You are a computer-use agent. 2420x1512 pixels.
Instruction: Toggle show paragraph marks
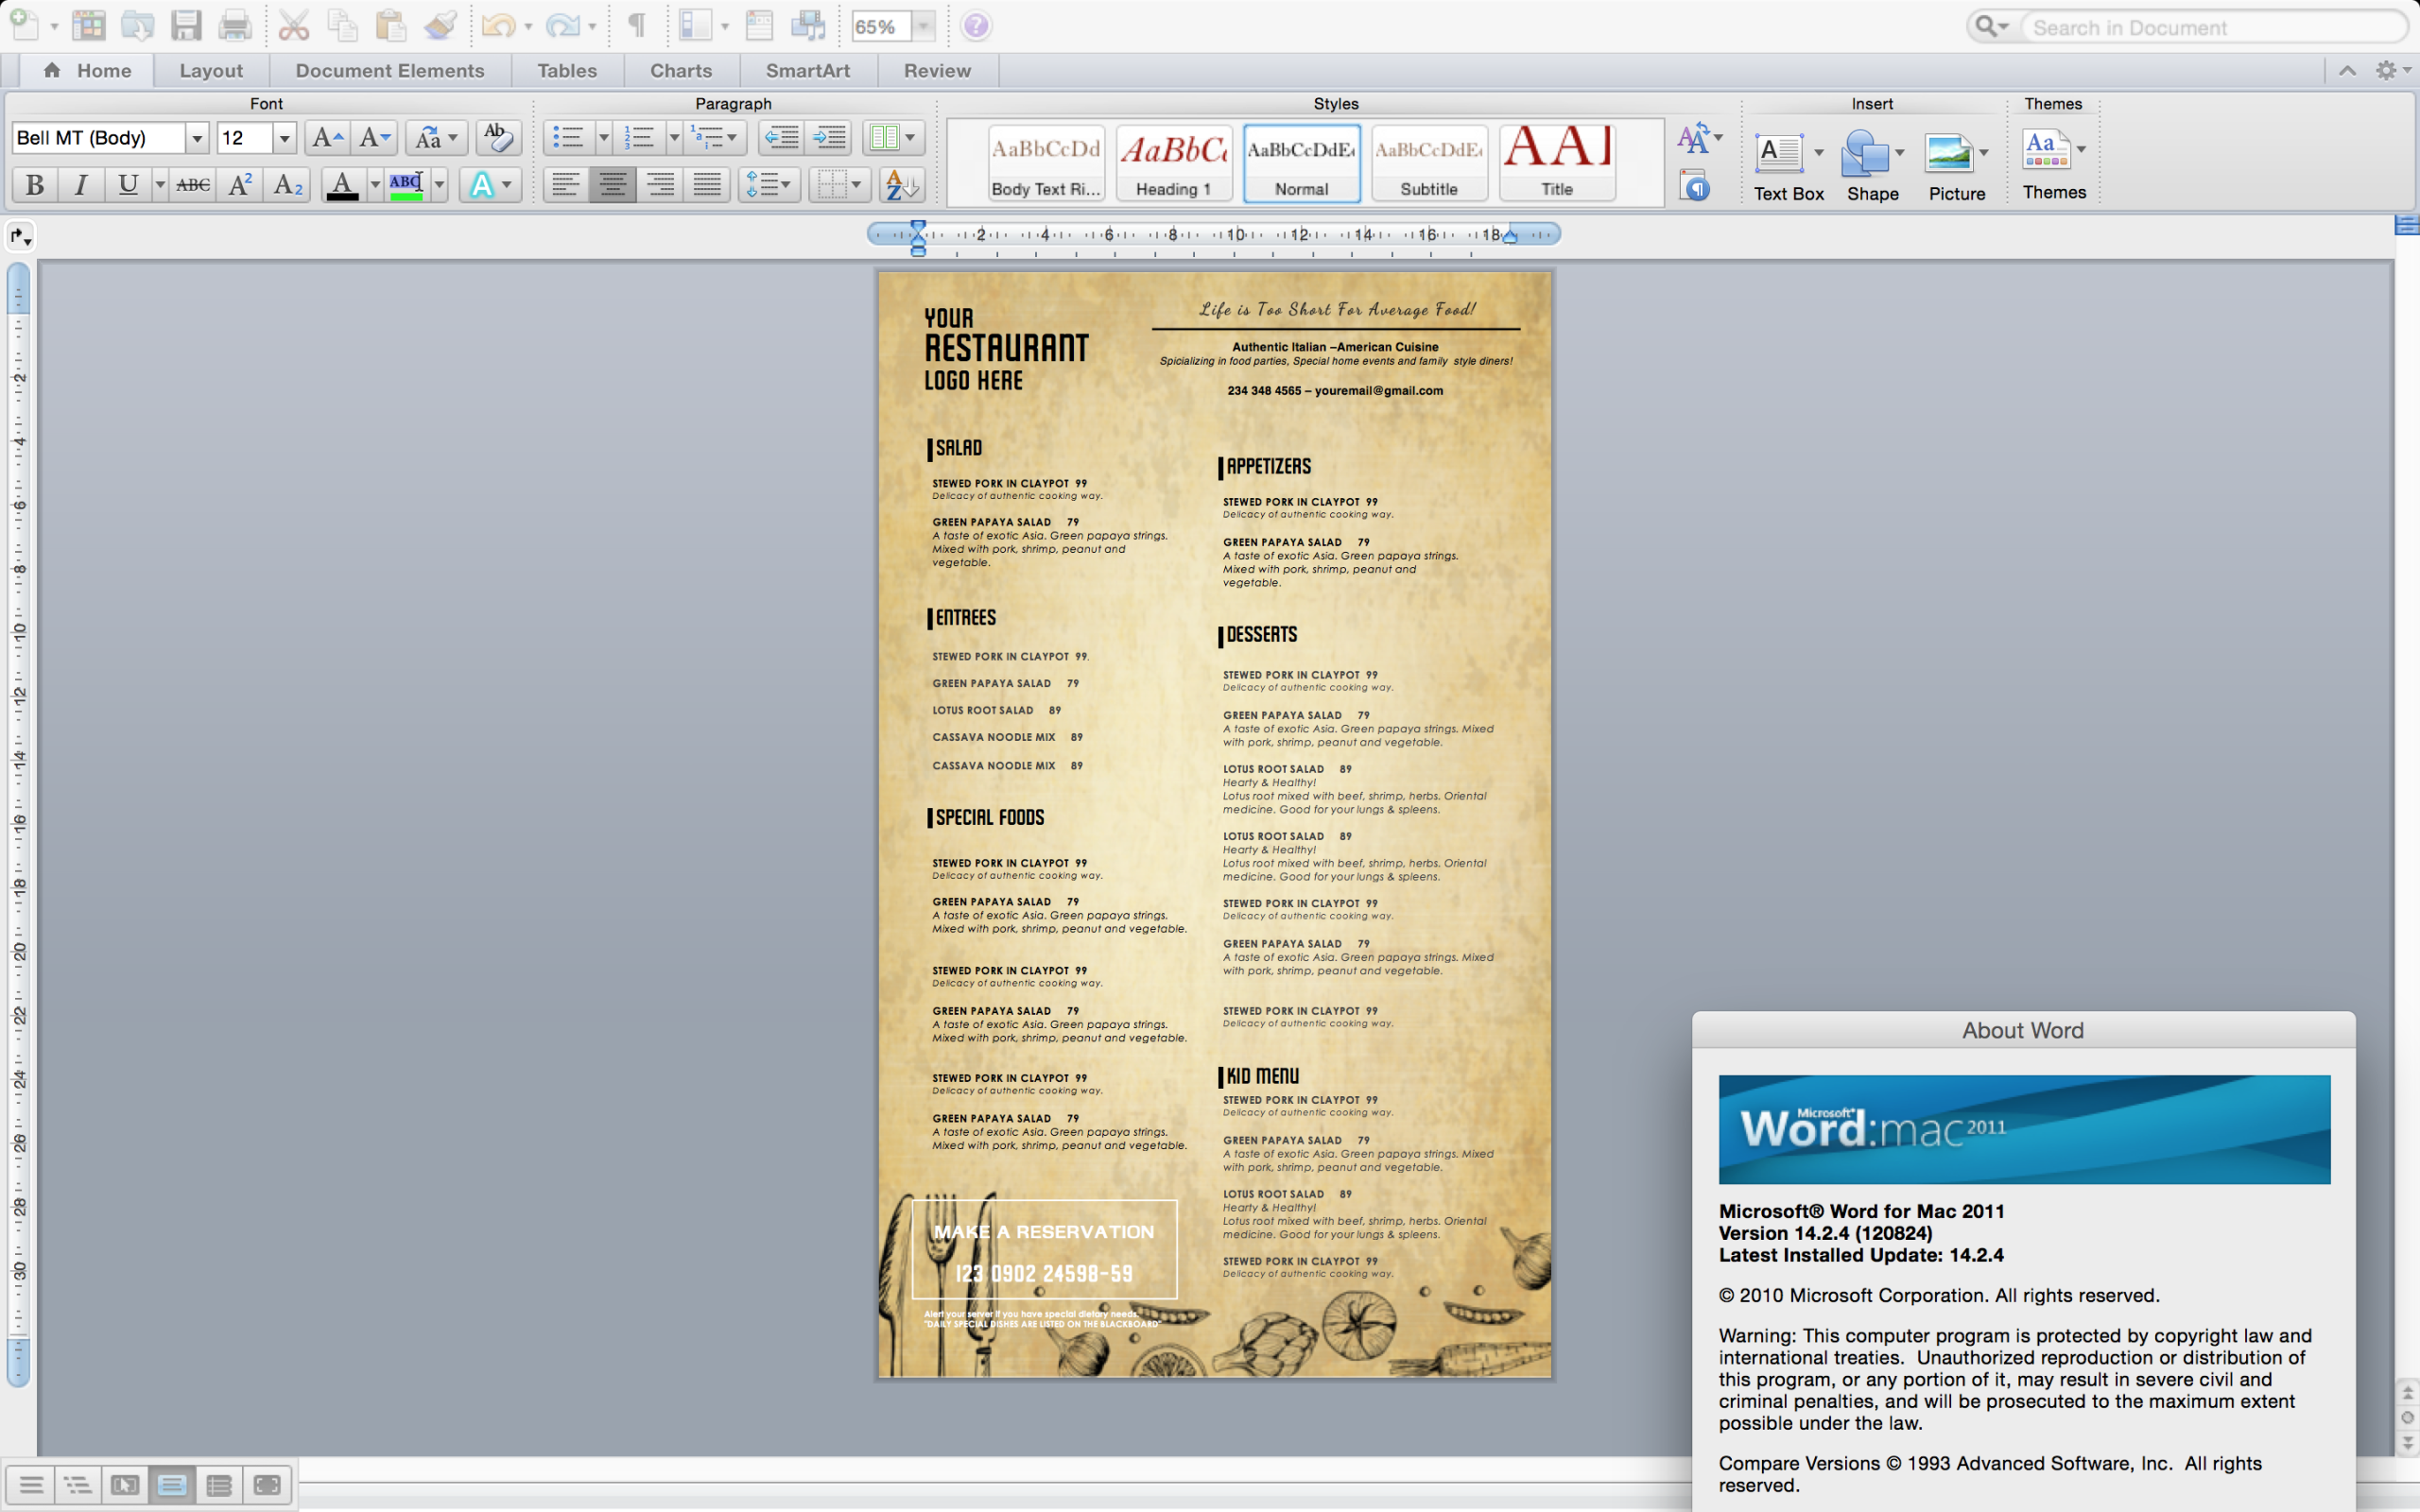tap(636, 26)
